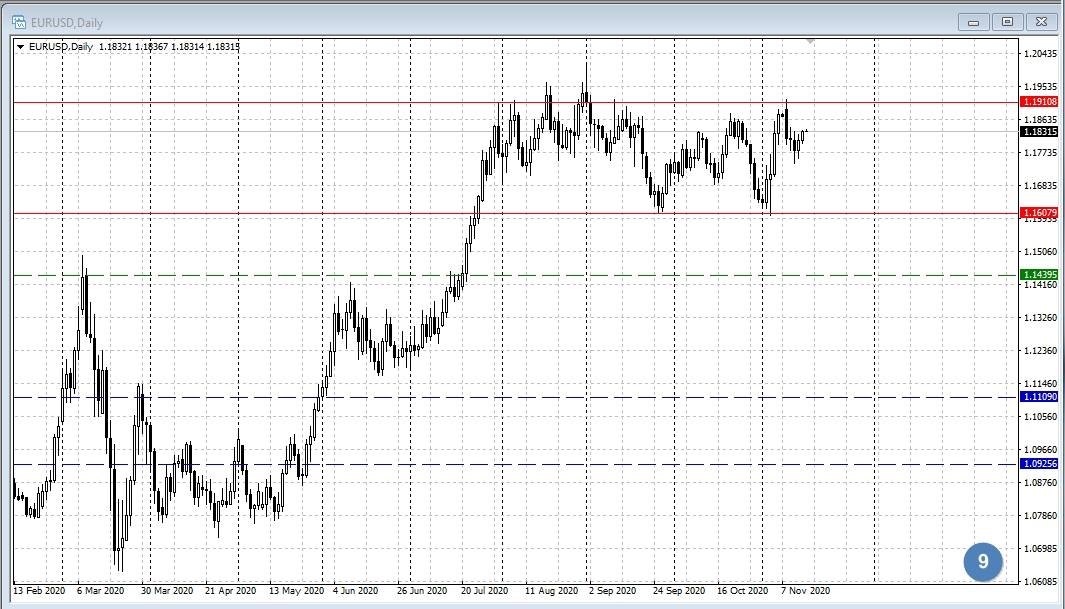Screen dimensions: 1065x609
Task: Click the 1.09660 value on price scale
Action: [1041, 449]
